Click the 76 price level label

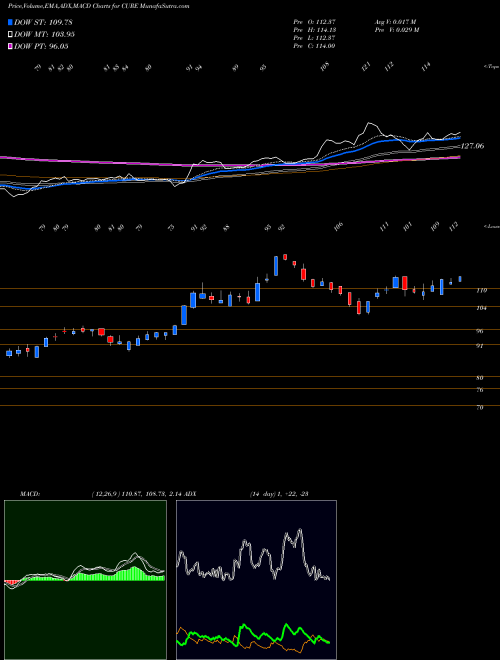479,390
